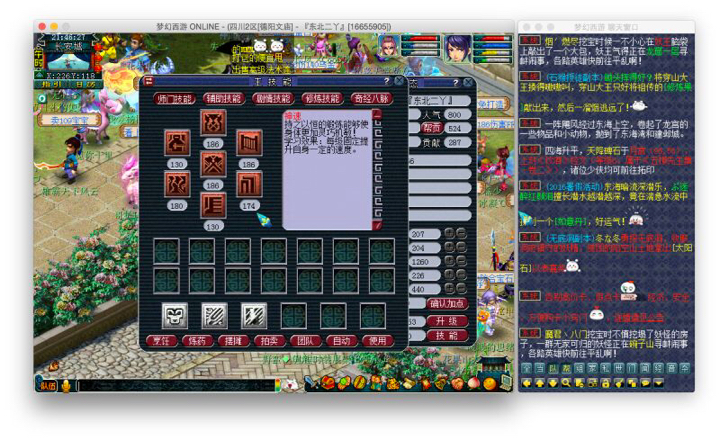This screenshot has height=441, width=720.
Task: Click the 使用 button in skills panel
Action: point(377,340)
